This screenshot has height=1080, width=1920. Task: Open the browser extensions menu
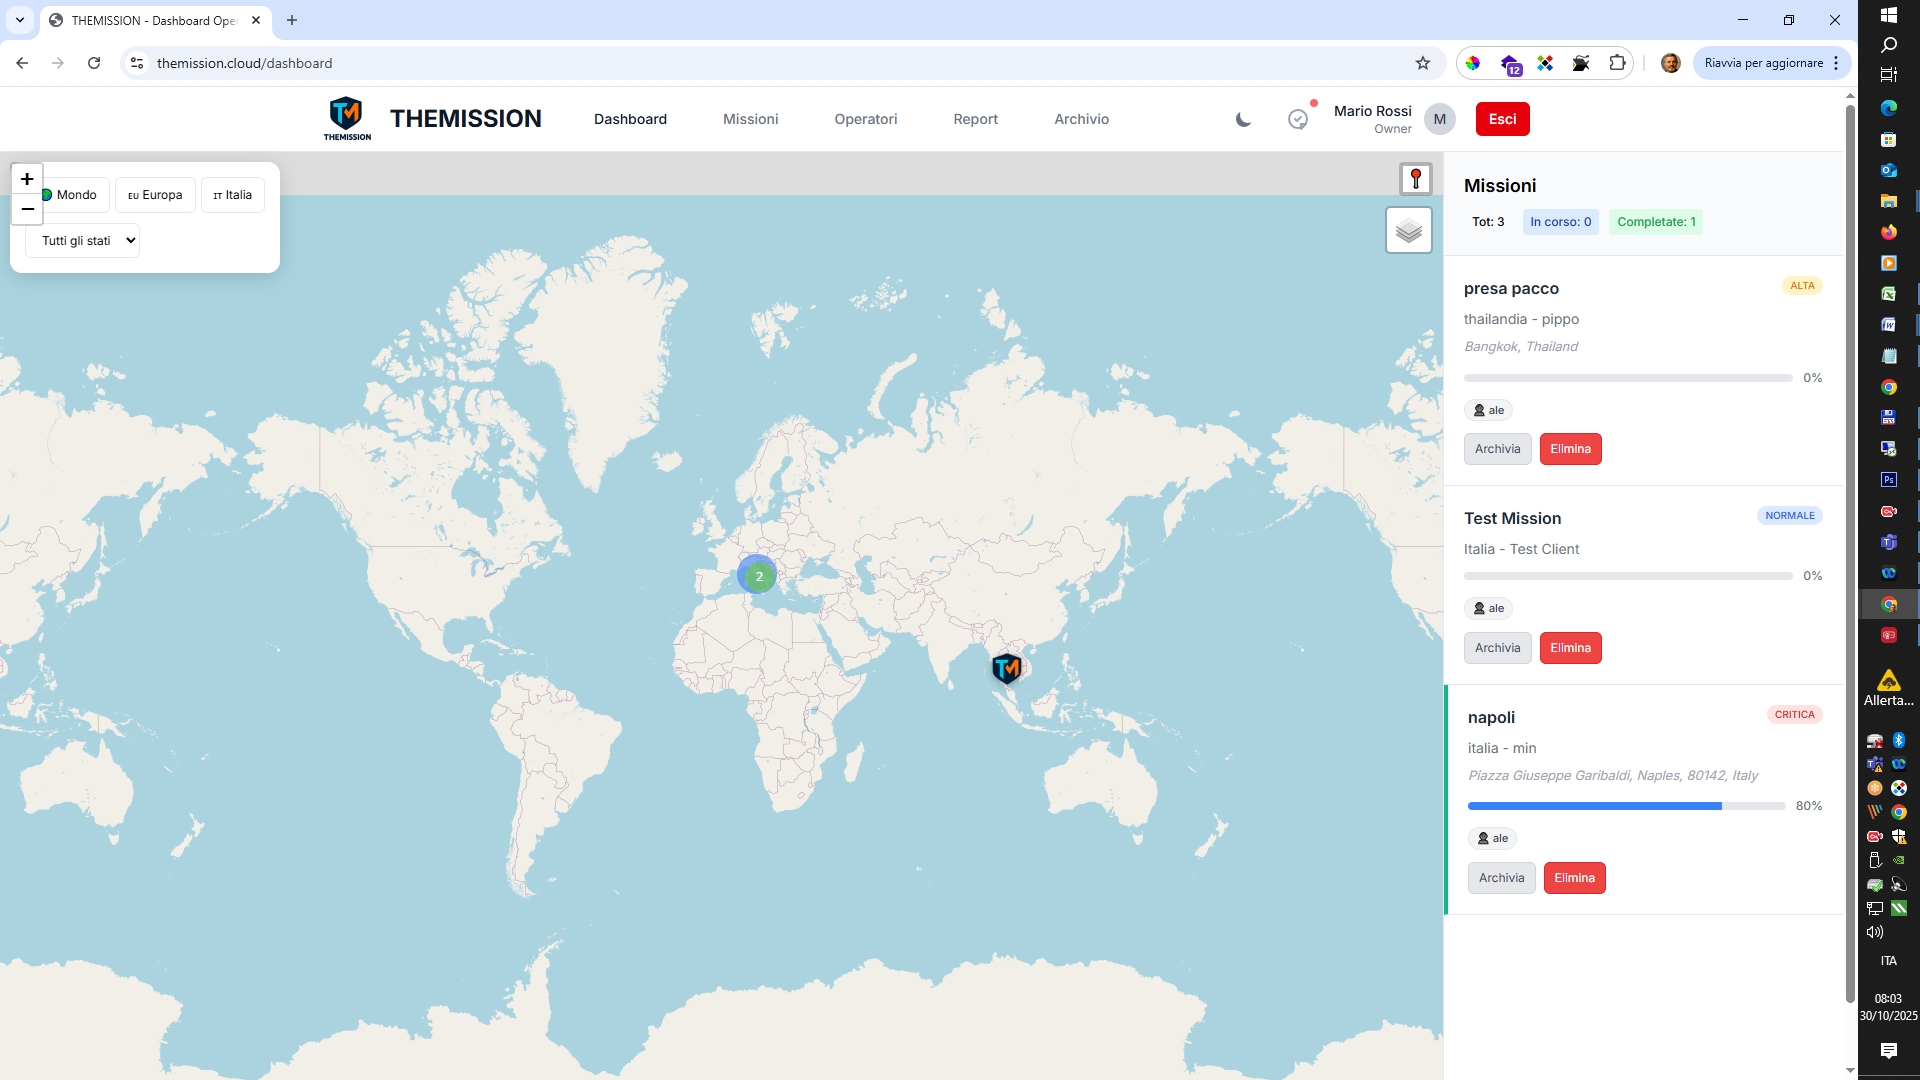tap(1617, 62)
